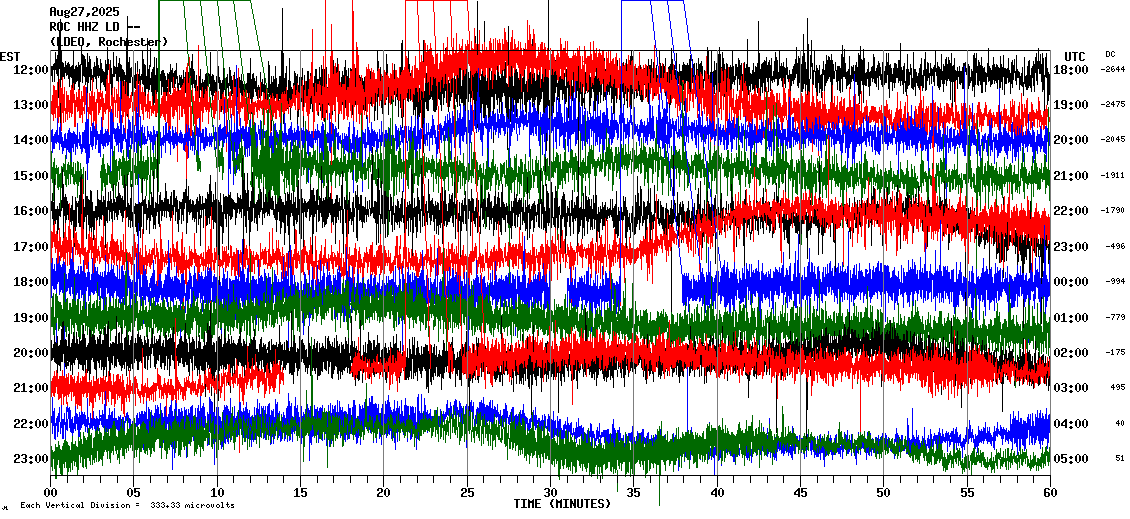The height and width of the screenshot is (519, 1130).
Task: Click the Aug27,2025 date label
Action: click(84, 12)
